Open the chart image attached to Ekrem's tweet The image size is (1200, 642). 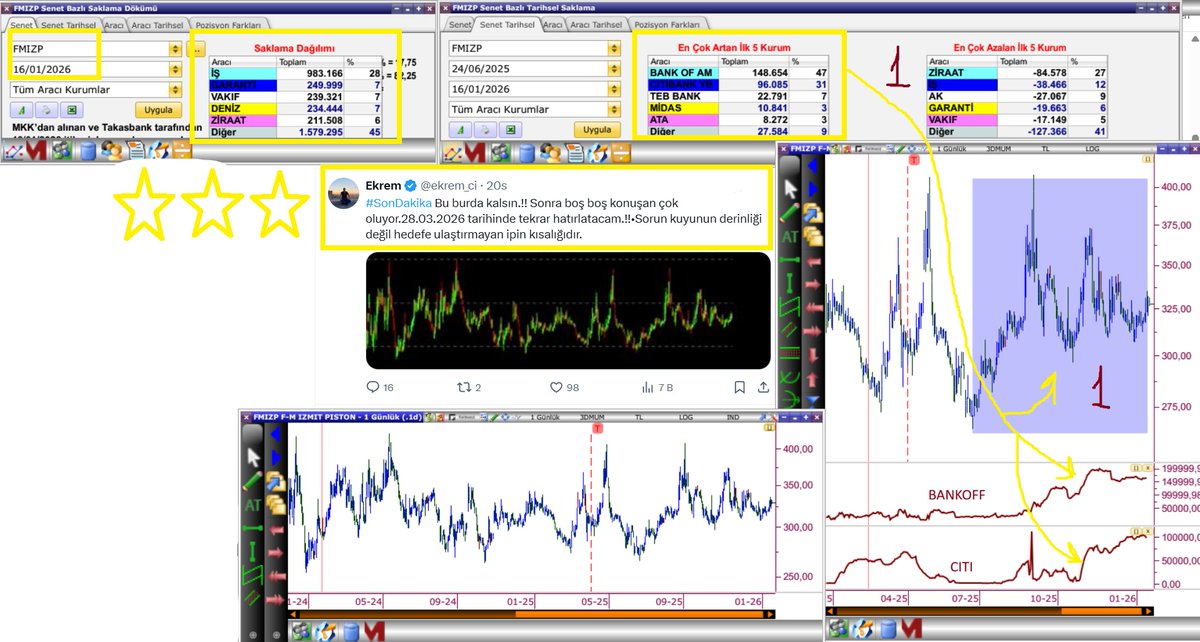click(567, 310)
